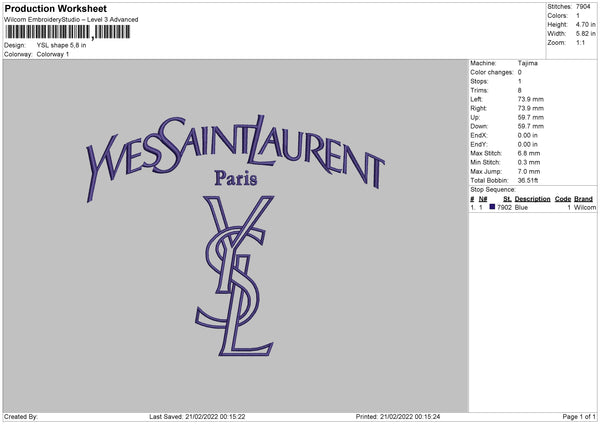Click brand value 'Wilcom'
Viewport: 600px width, 424px height.
(x=585, y=207)
